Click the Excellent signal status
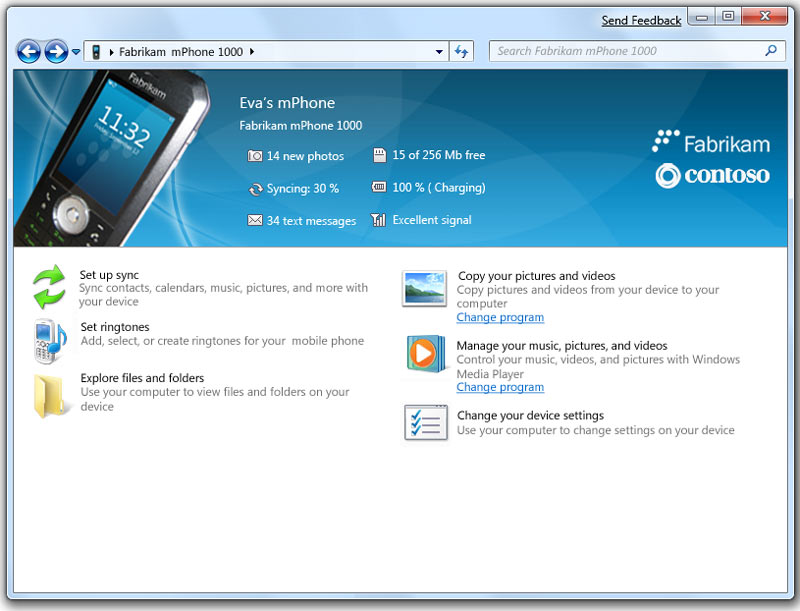Image resolution: width=800 pixels, height=611 pixels. 432,220
